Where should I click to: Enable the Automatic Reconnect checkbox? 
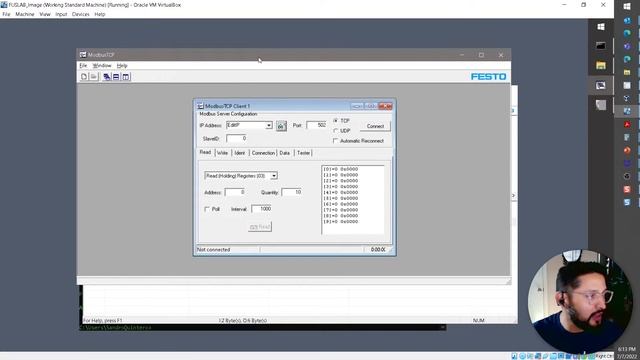pyautogui.click(x=336, y=141)
